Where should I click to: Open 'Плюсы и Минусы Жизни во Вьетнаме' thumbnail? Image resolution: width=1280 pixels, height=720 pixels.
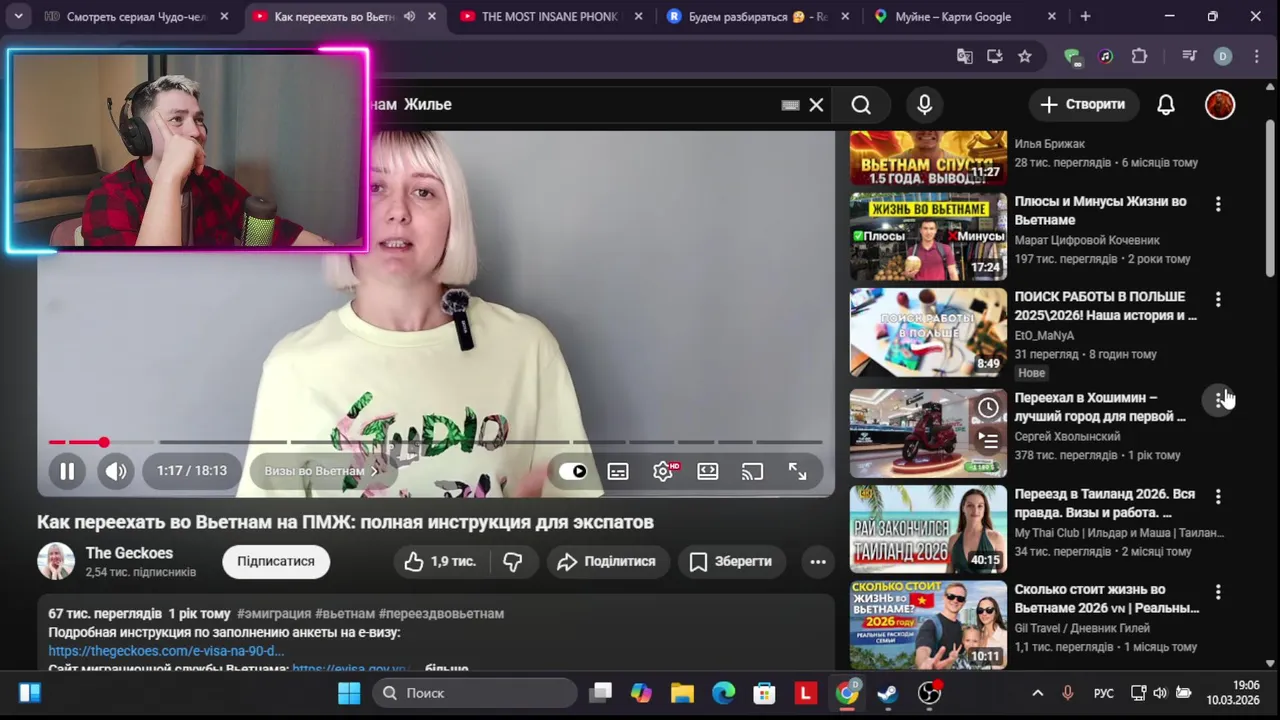pos(928,237)
